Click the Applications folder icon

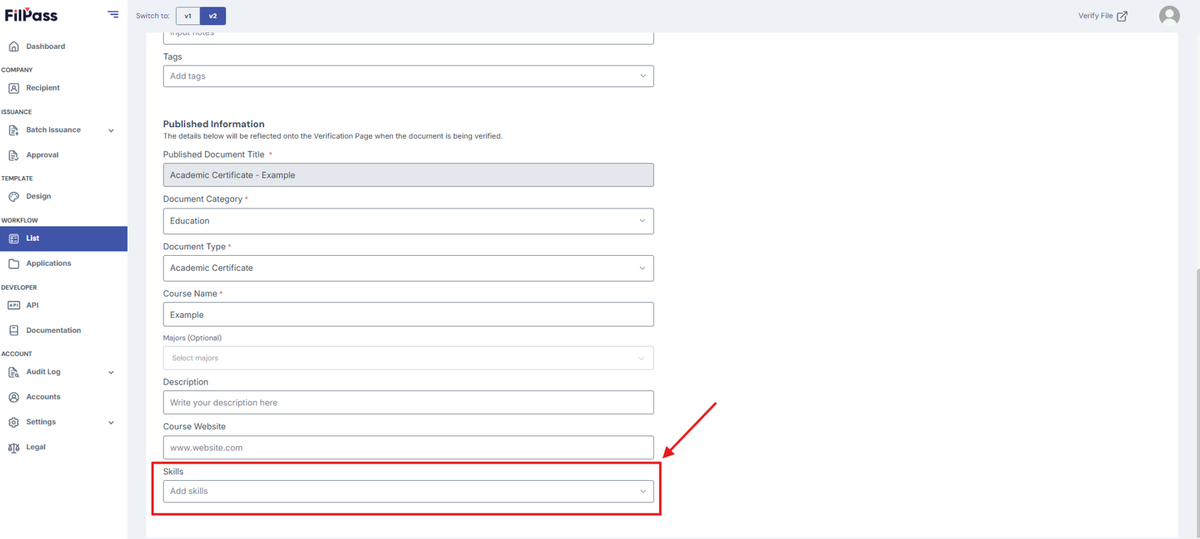tap(13, 263)
